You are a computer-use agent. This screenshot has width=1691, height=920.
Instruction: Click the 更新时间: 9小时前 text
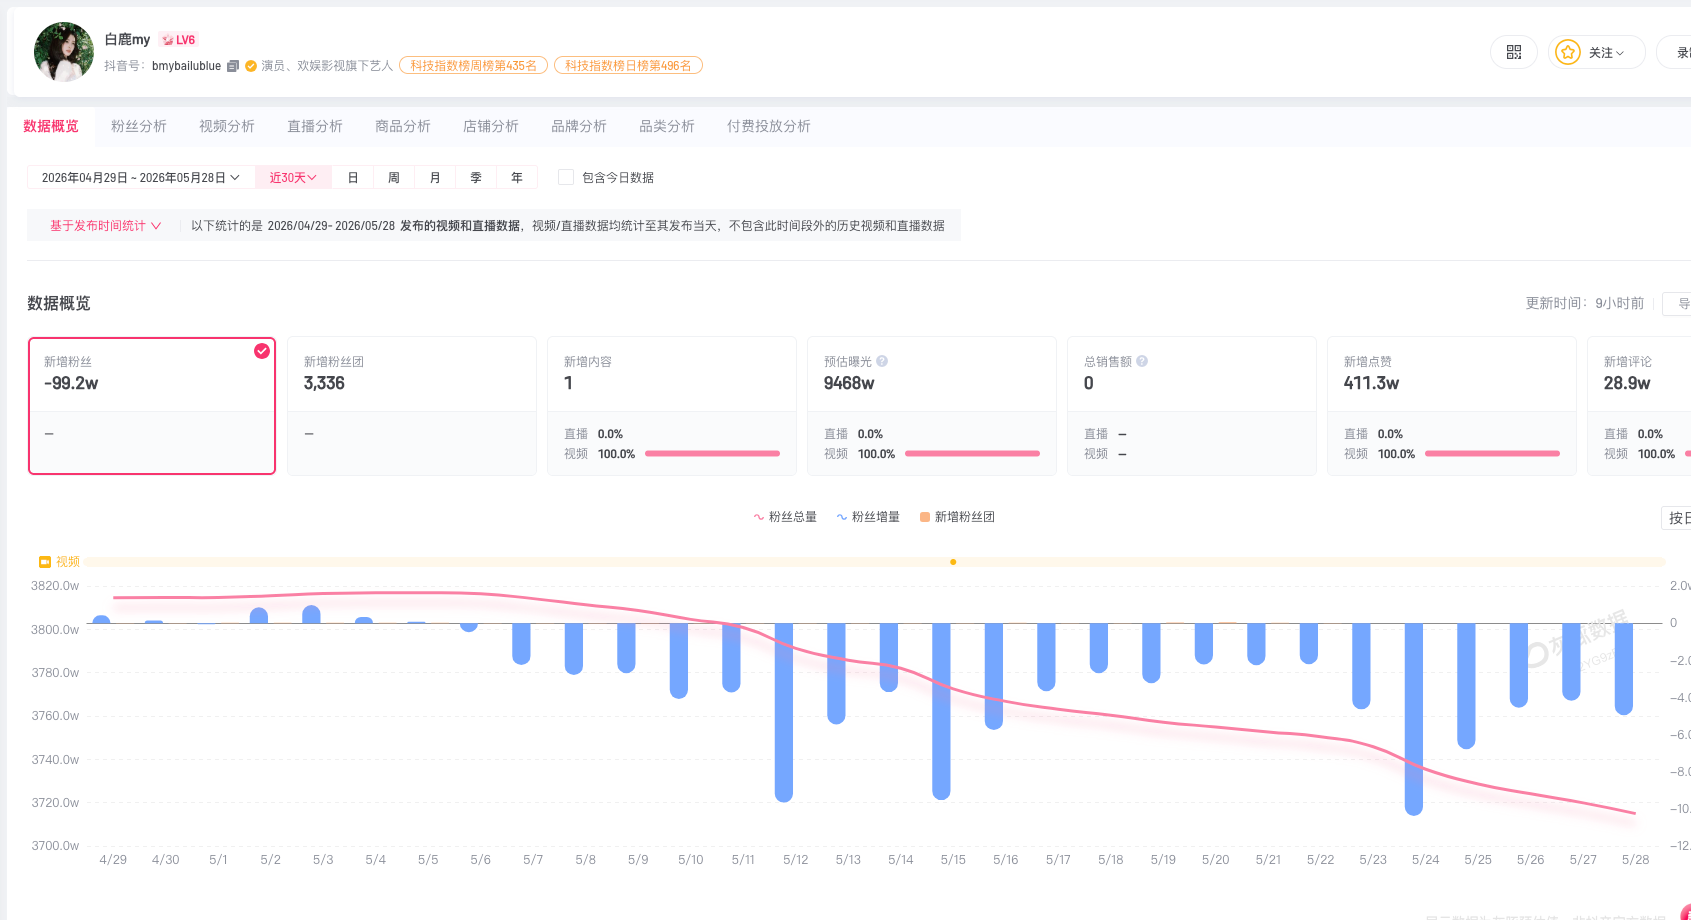[x=1585, y=303]
